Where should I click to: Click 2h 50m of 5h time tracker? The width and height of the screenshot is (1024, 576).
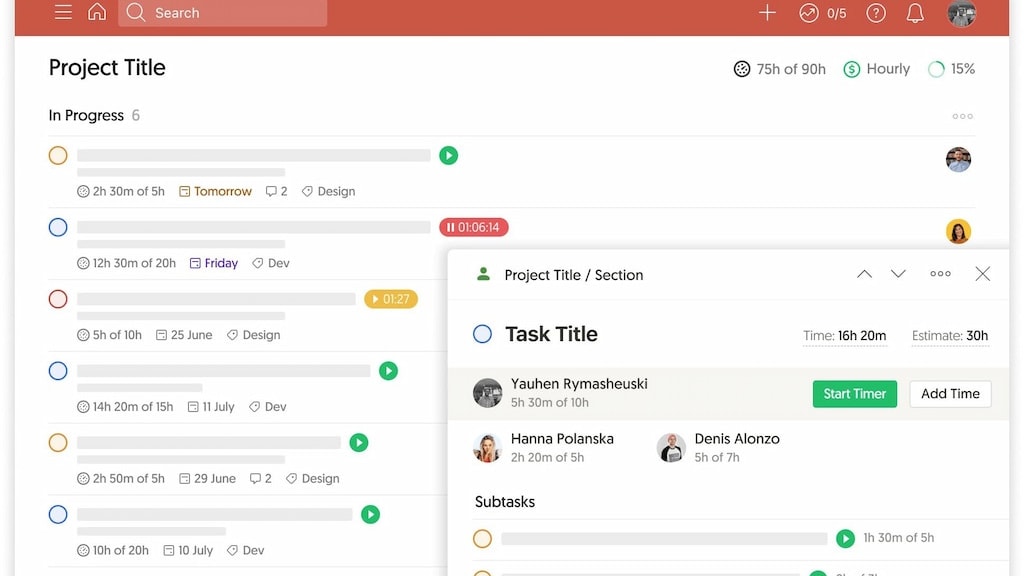click(121, 479)
